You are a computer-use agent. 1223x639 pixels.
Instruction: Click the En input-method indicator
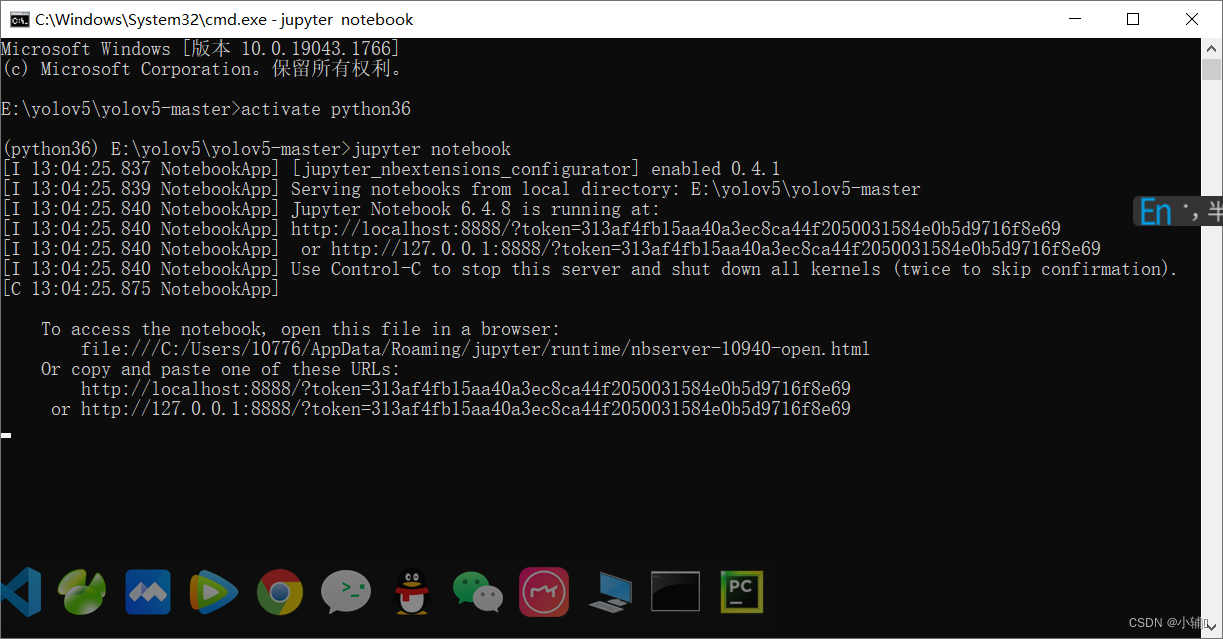[x=1155, y=212]
